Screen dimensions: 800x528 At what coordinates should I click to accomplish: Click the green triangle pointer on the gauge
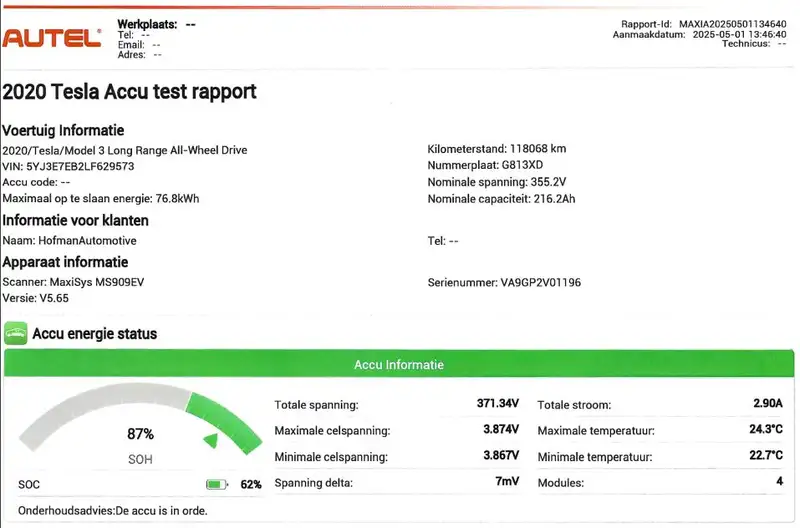[x=212, y=440]
